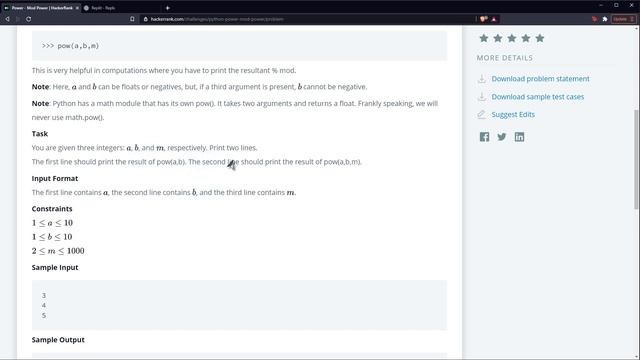Image resolution: width=640 pixels, height=360 pixels.
Task: Open the browser extensions puzzle icon
Action: click(605, 19)
